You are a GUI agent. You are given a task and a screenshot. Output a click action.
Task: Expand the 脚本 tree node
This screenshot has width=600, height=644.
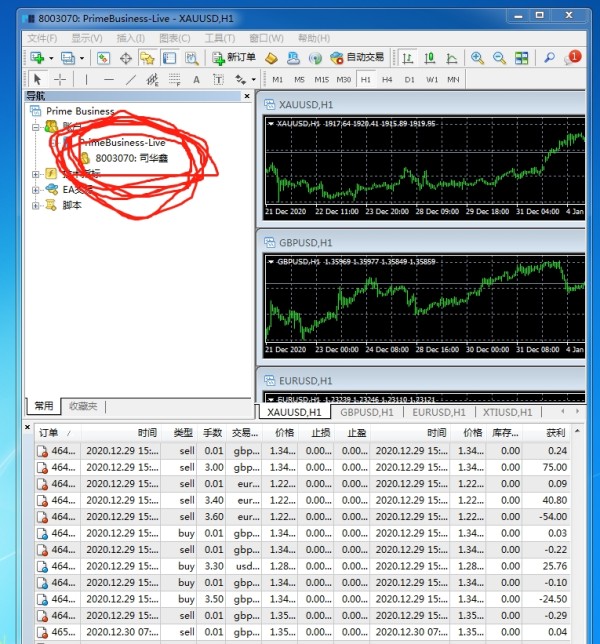(x=36, y=205)
